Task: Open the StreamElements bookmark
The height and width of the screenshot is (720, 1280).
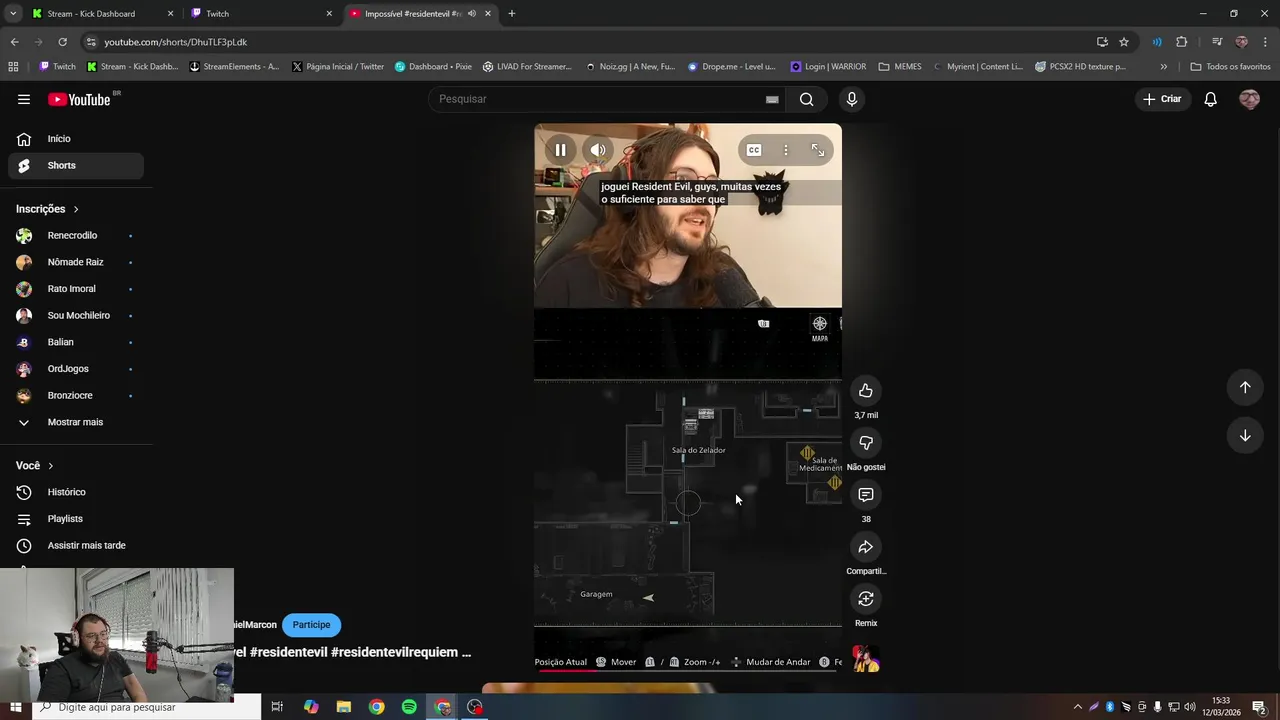Action: pyautogui.click(x=234, y=67)
